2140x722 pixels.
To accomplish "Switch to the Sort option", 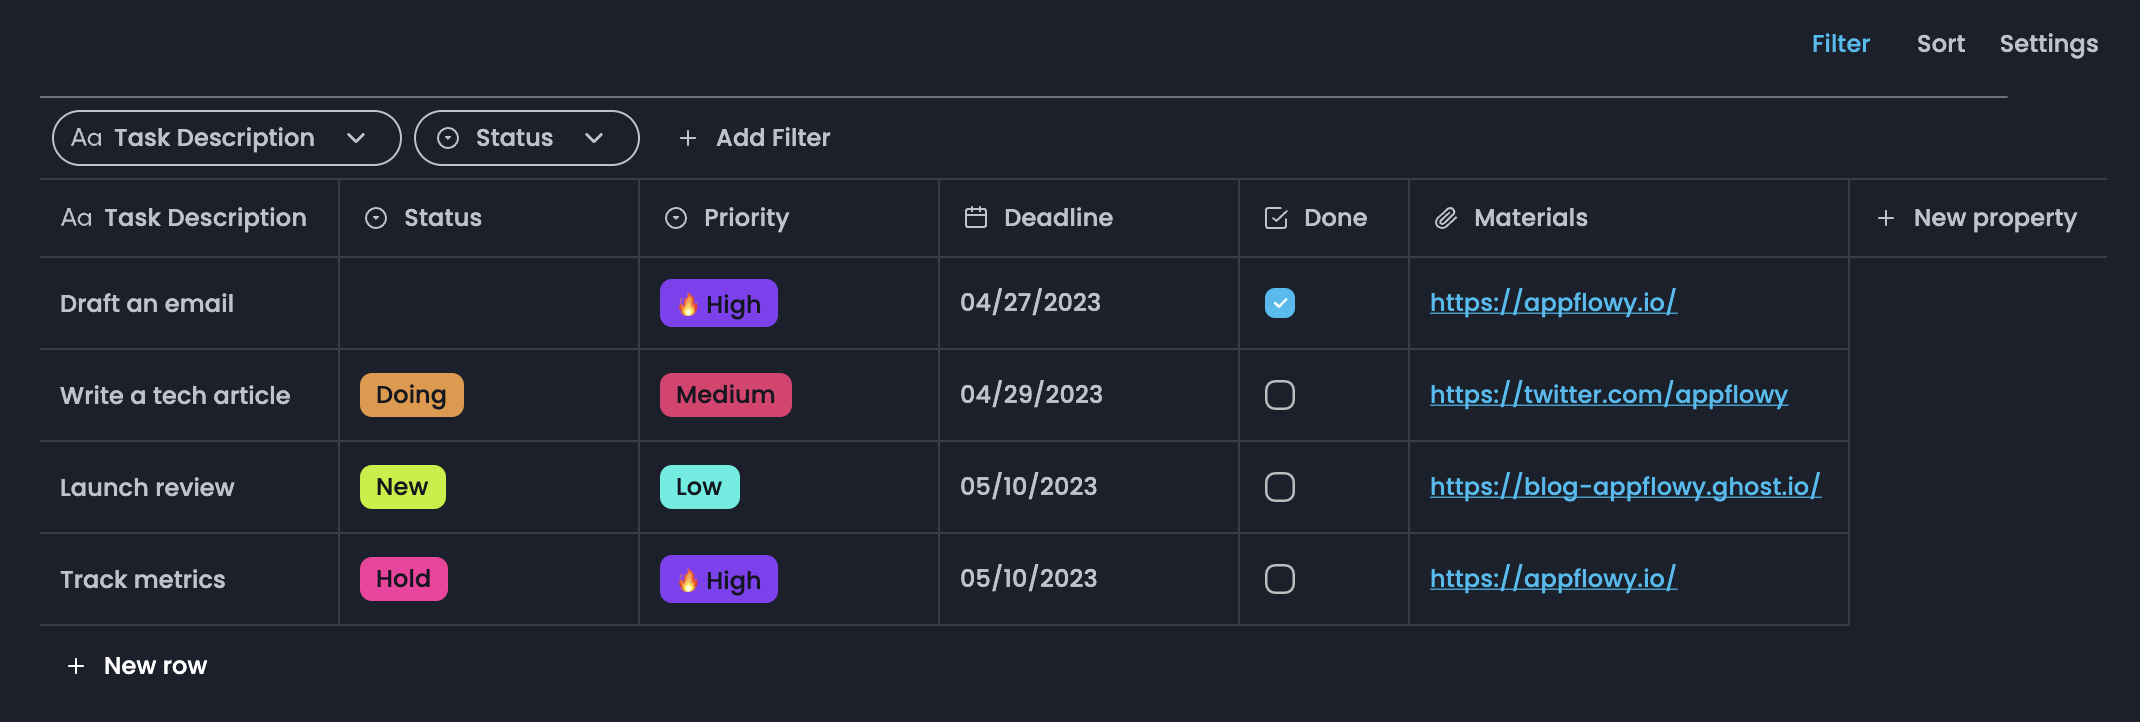I will click(1940, 44).
